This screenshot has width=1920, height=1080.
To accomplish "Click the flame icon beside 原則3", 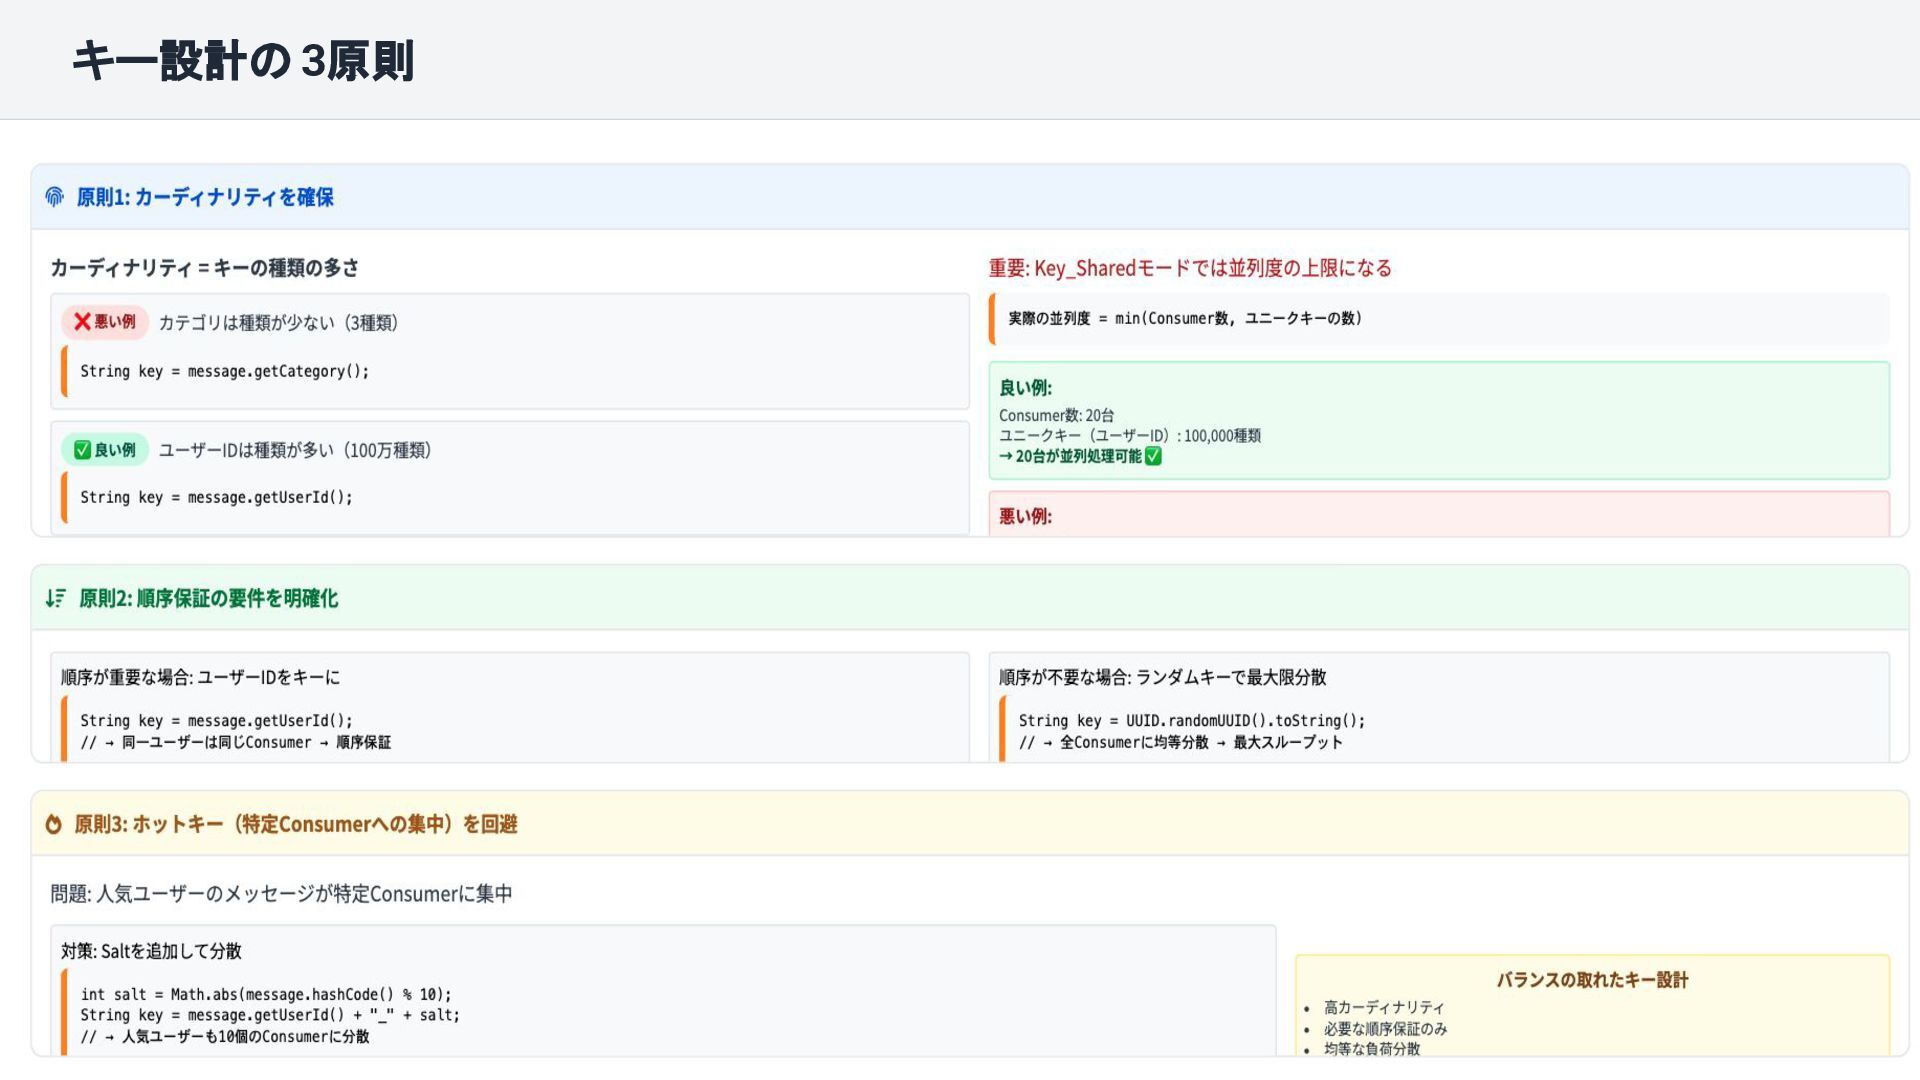I will 54,824.
